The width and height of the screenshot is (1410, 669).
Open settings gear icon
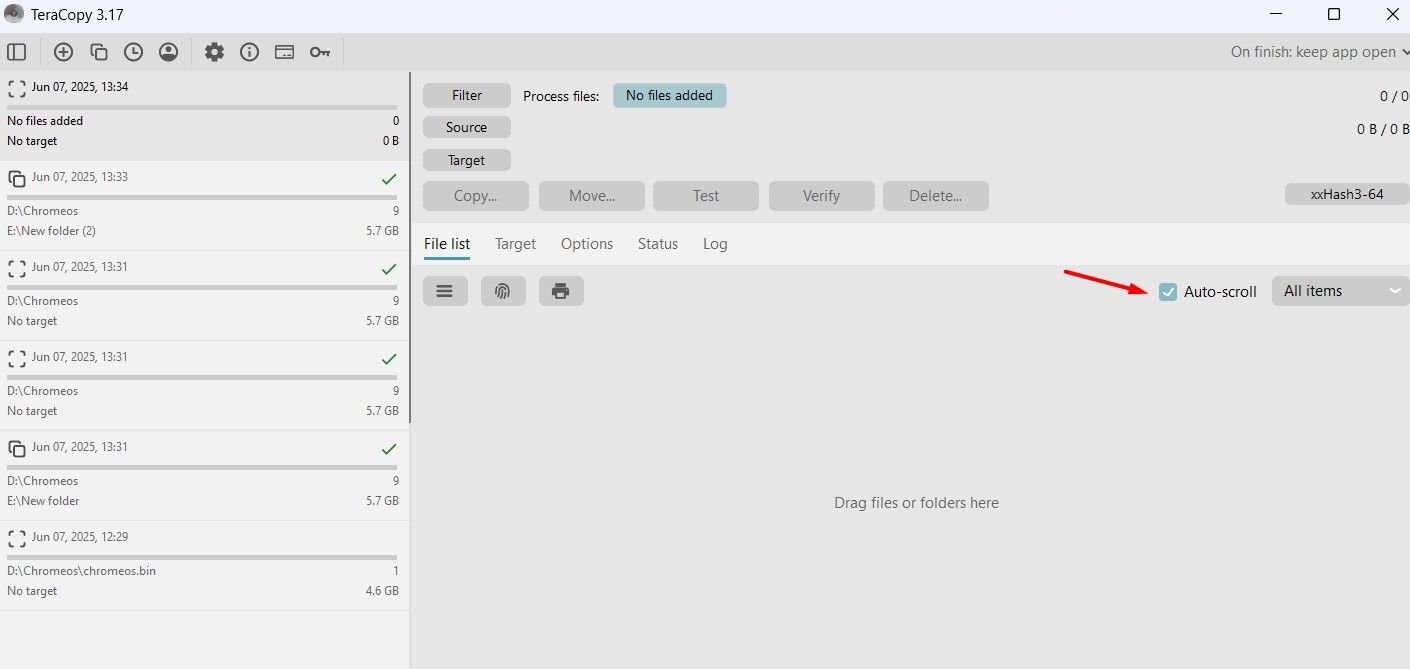(x=214, y=52)
